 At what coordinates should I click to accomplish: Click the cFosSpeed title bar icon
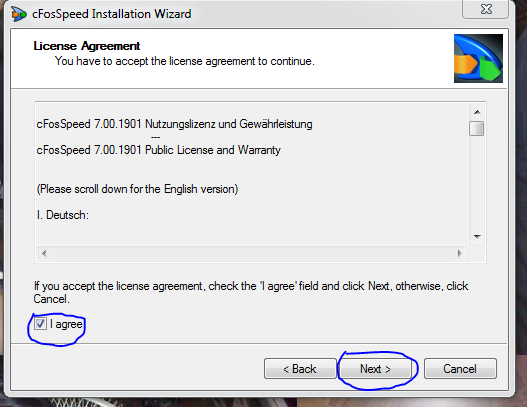[x=18, y=14]
